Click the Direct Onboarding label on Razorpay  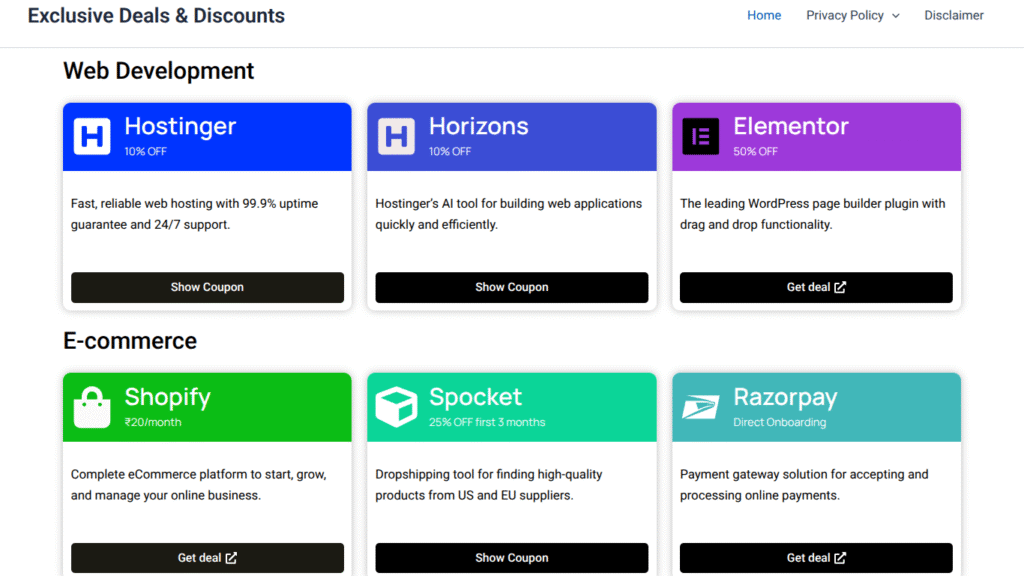(780, 423)
